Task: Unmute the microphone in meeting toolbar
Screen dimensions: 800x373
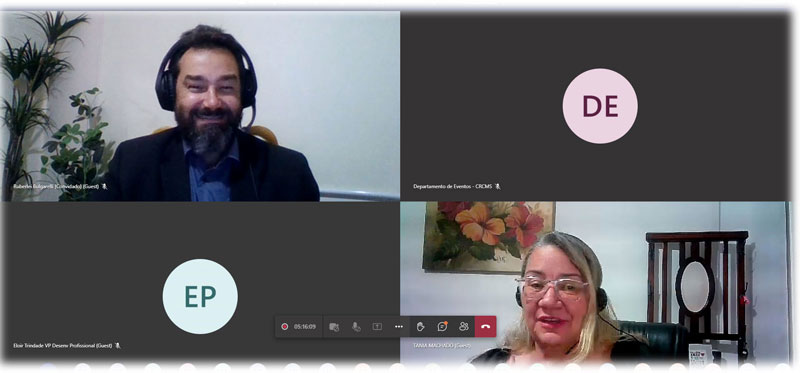Action: (356, 327)
